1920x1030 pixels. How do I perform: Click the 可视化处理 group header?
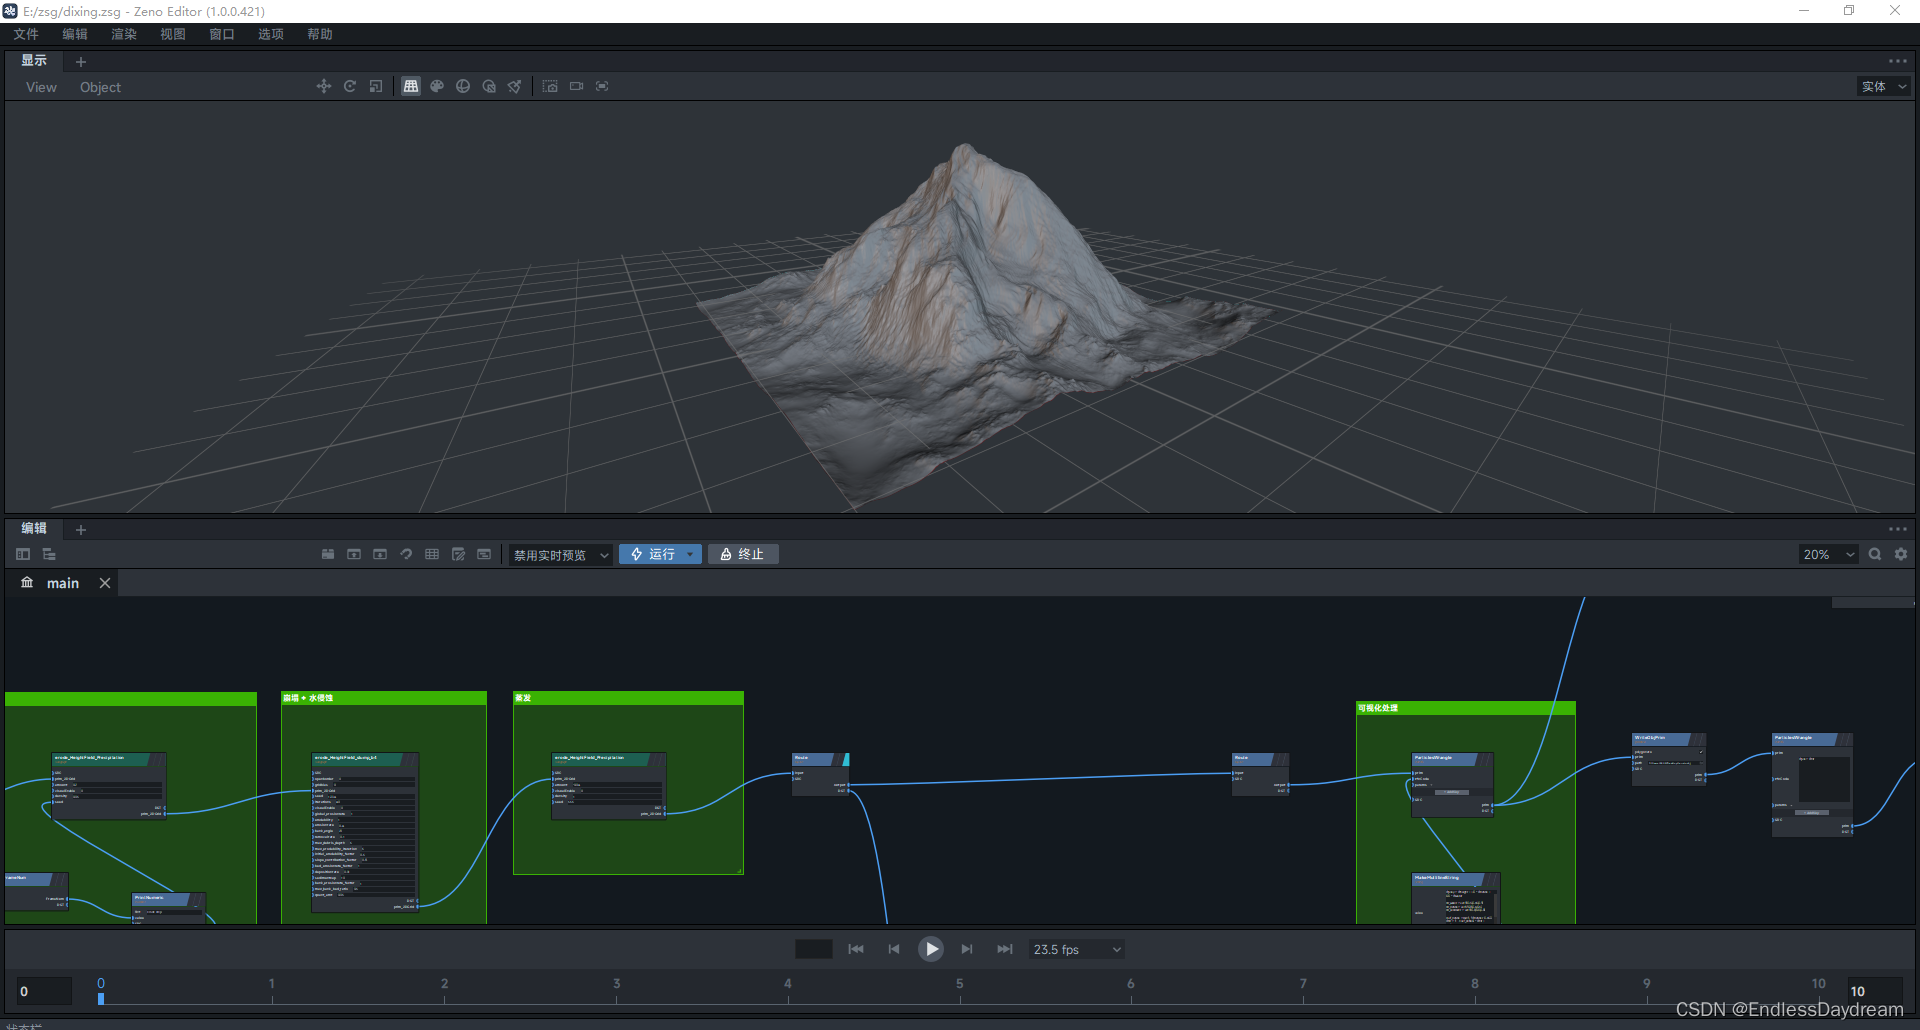(1465, 708)
